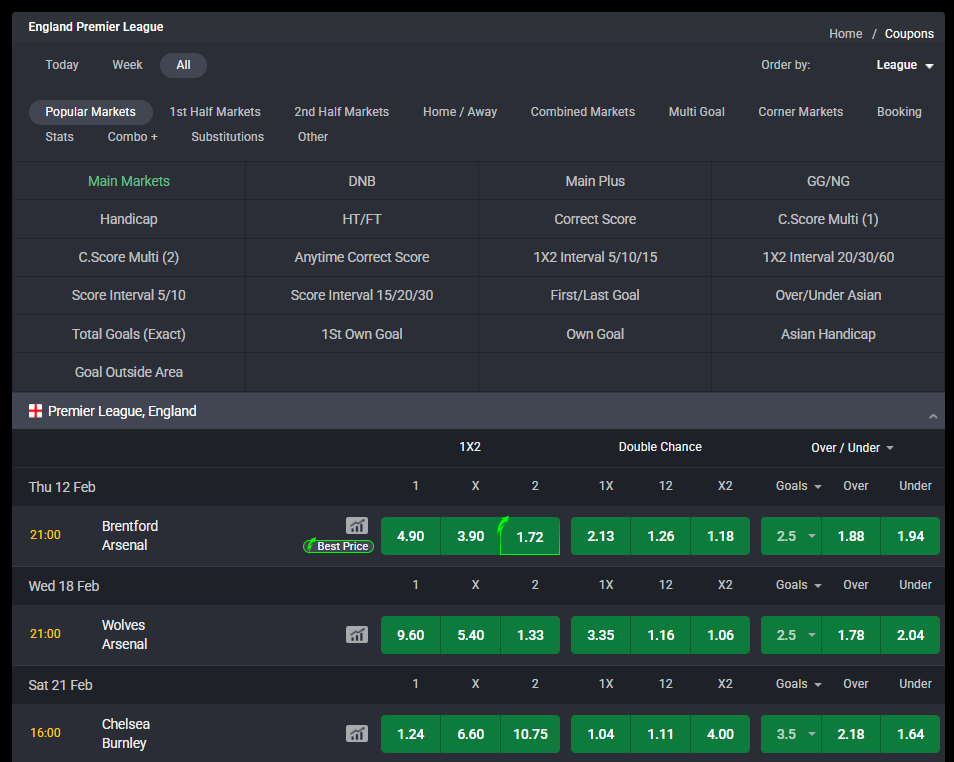954x762 pixels.
Task: Open stats icon for Wolves vs Arsenal
Action: tap(357, 634)
